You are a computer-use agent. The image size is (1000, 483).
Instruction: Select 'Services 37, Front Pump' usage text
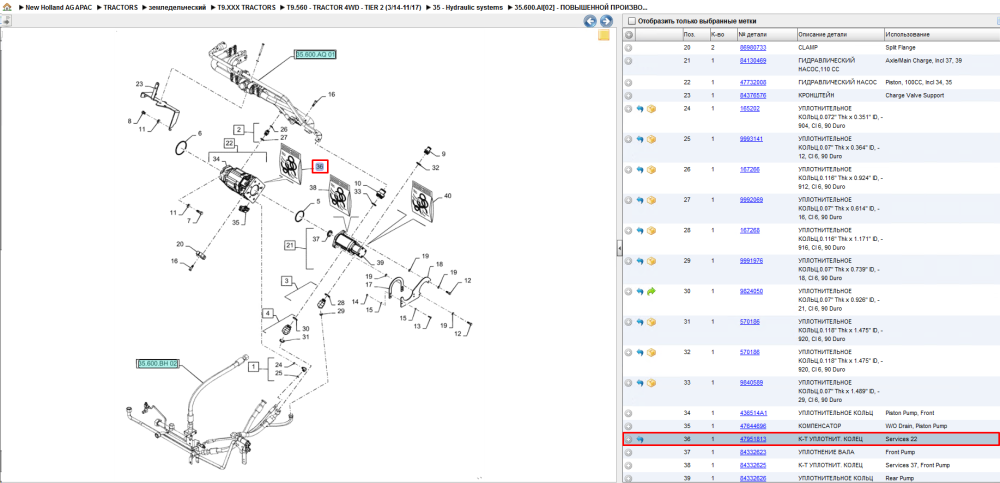[917, 466]
